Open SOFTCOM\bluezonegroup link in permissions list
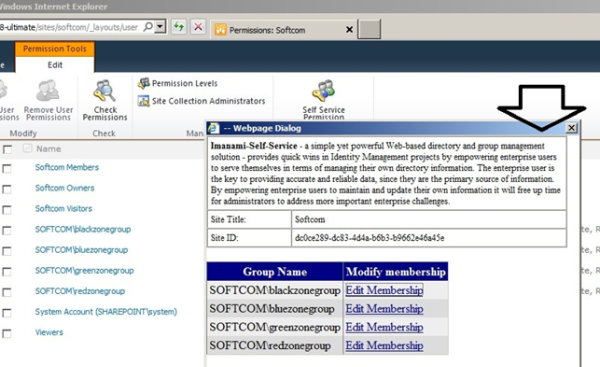 (82, 250)
